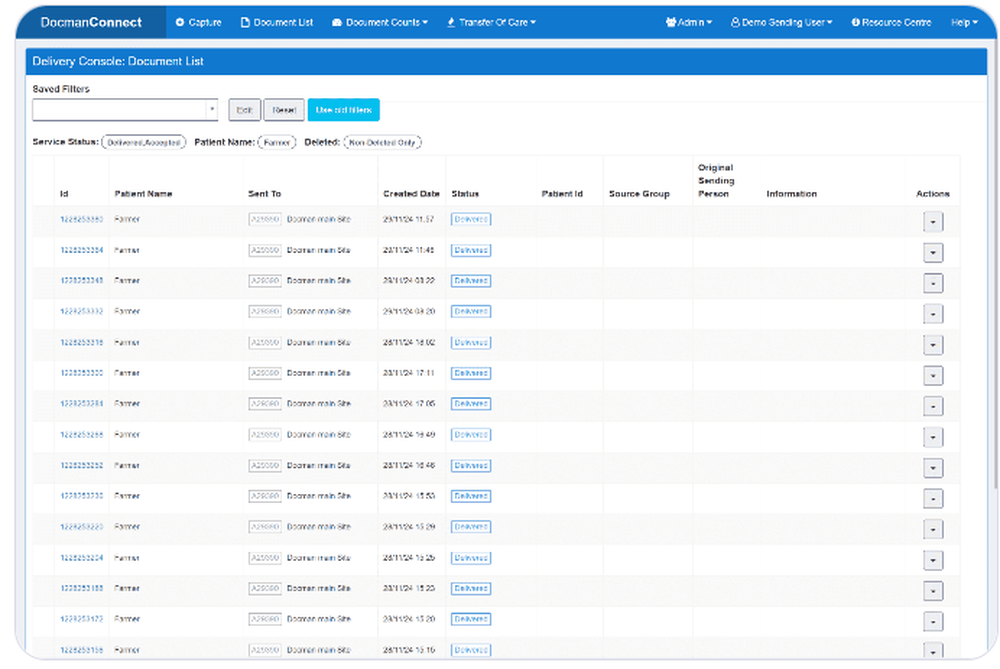Click the Resource Centre info icon

click(x=855, y=21)
